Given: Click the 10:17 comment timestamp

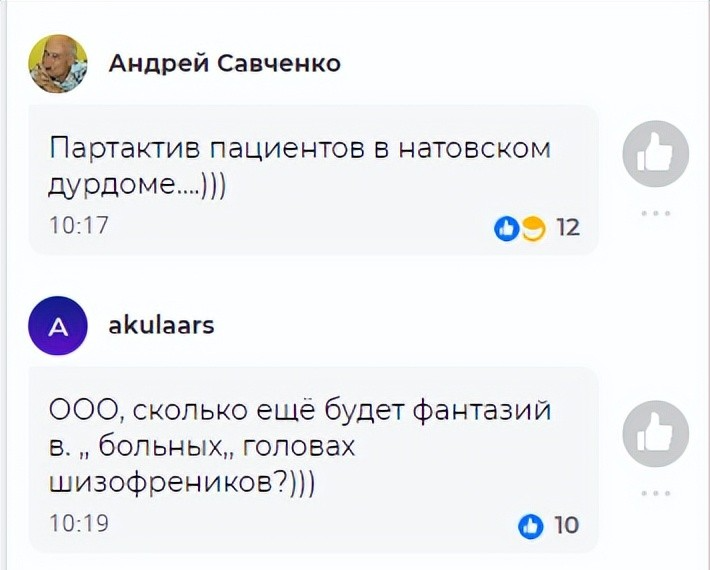Looking at the screenshot, I should pos(79,227).
